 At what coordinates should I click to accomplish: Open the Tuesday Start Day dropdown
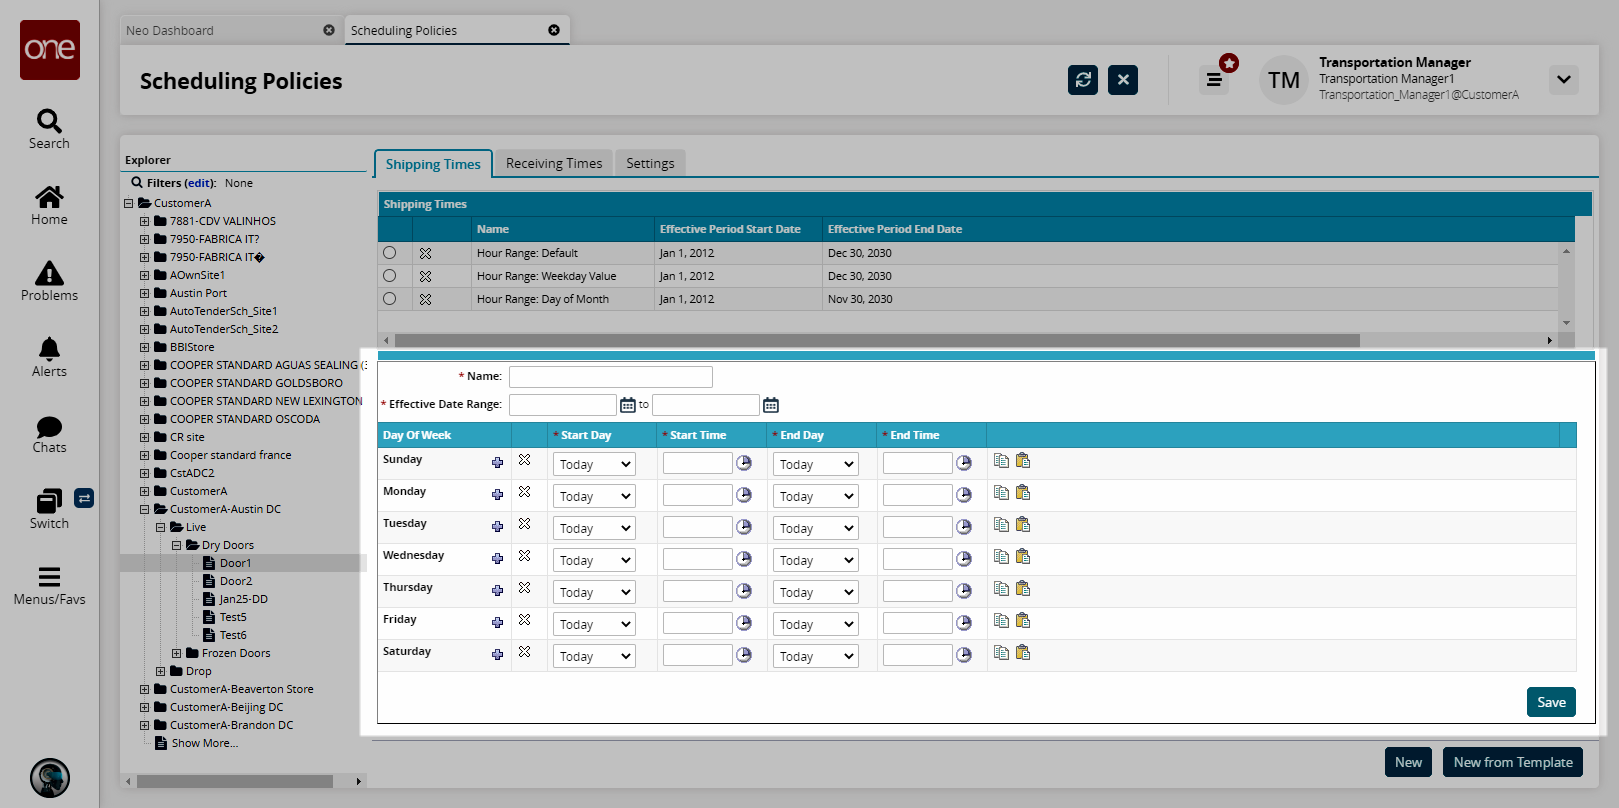pyautogui.click(x=595, y=528)
